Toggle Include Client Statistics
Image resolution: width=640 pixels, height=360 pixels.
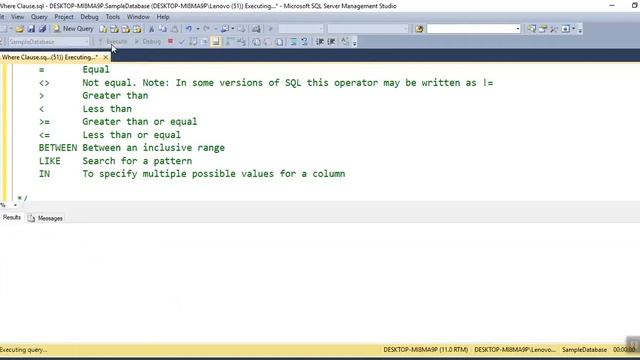[241, 42]
